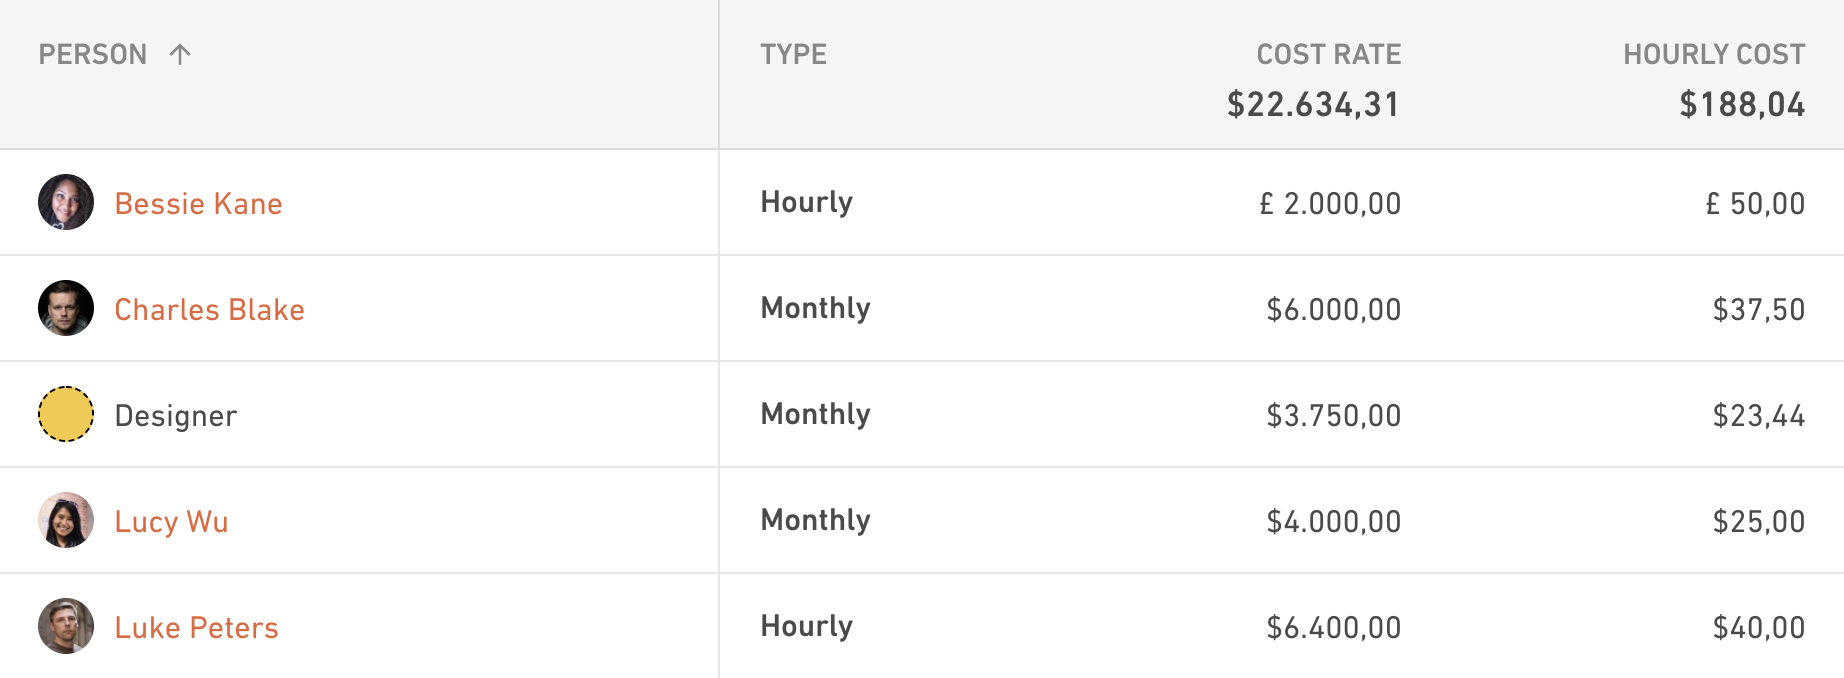Select the yellow Designer placeholder circle
1844x678 pixels.
[66, 414]
